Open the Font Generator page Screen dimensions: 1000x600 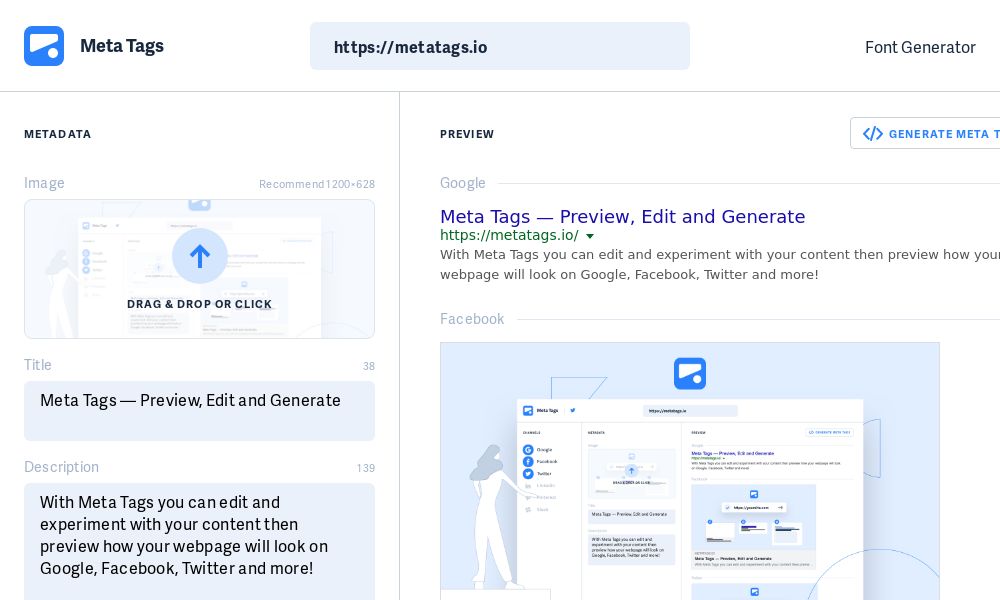coord(920,47)
